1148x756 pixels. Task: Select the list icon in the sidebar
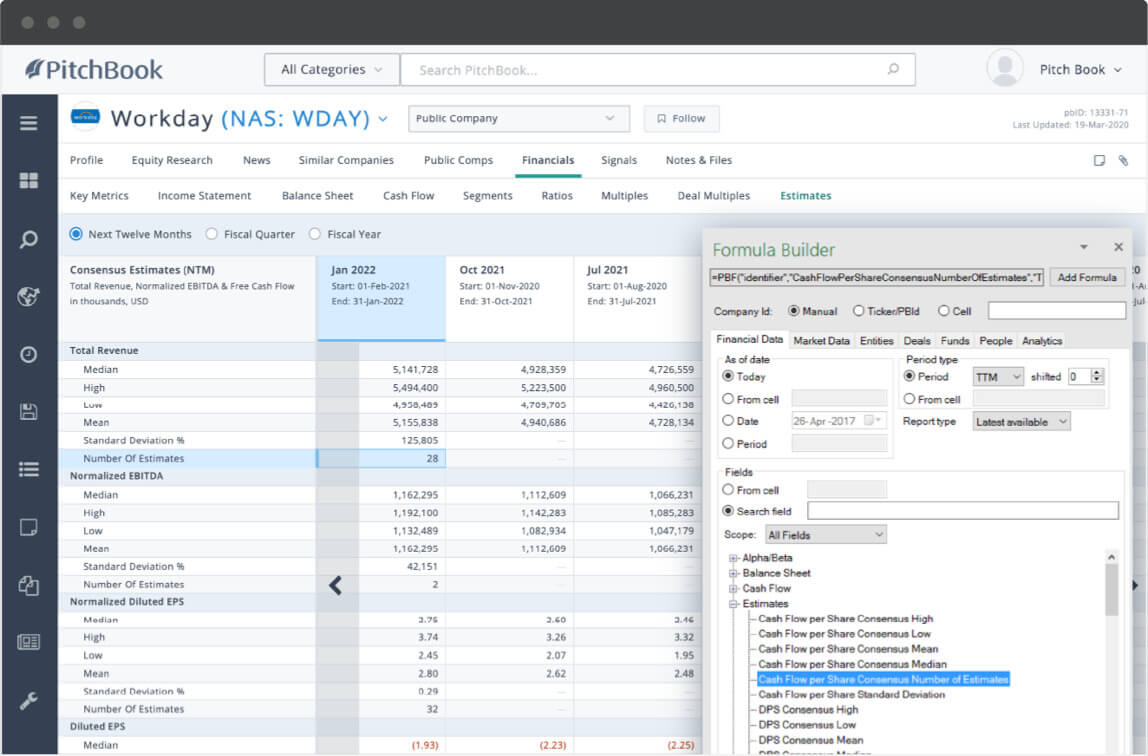pyautogui.click(x=30, y=467)
